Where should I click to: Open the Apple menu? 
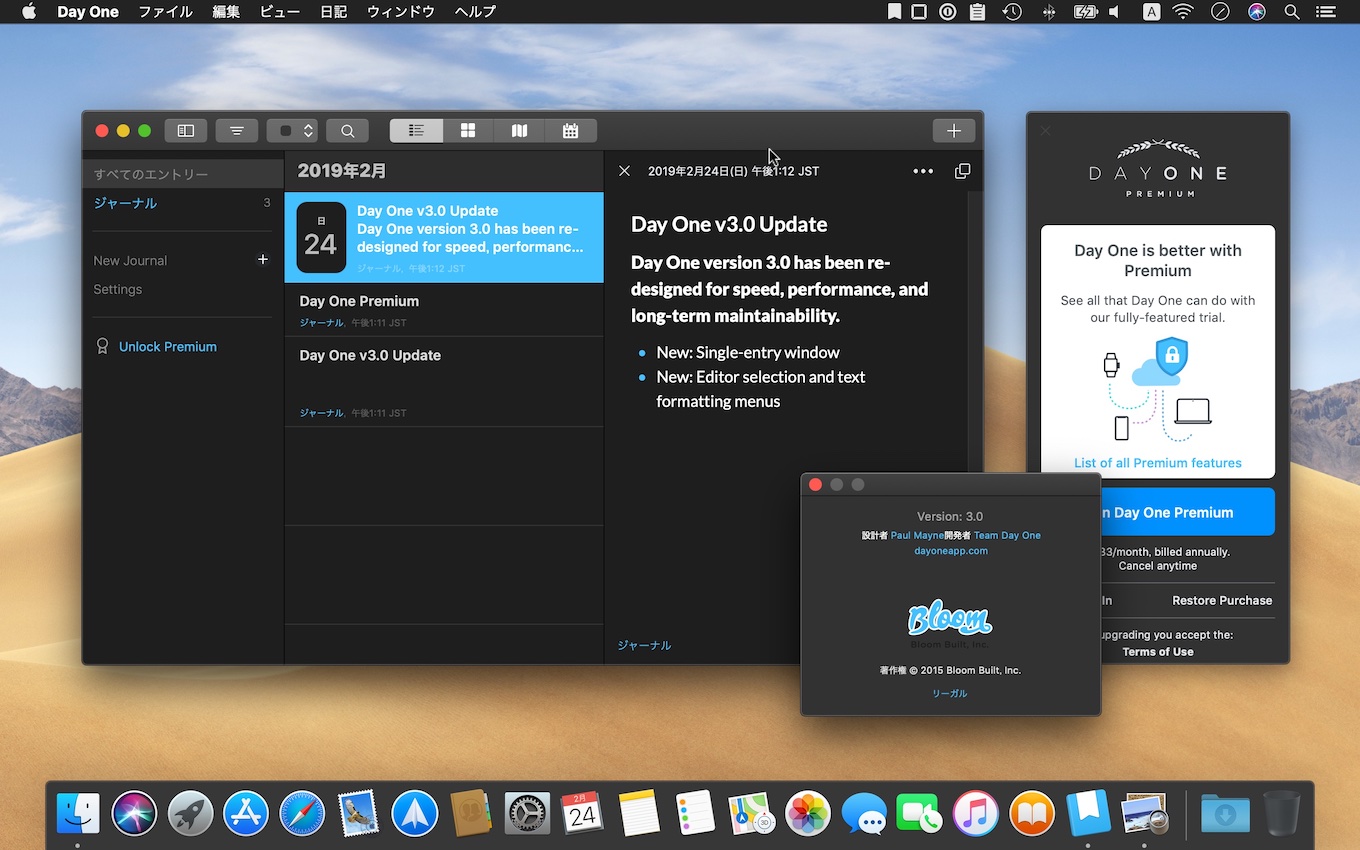click(x=28, y=12)
